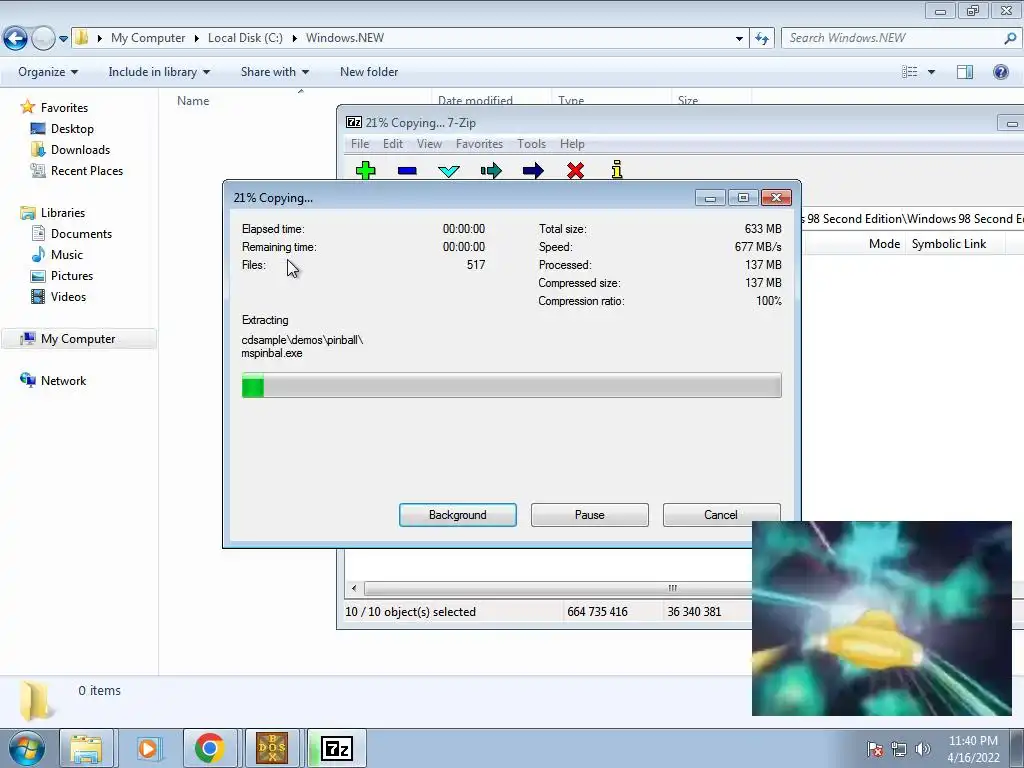Viewport: 1024px width, 768px height.
Task: Click the Refresh button by the address bar
Action: pos(761,39)
